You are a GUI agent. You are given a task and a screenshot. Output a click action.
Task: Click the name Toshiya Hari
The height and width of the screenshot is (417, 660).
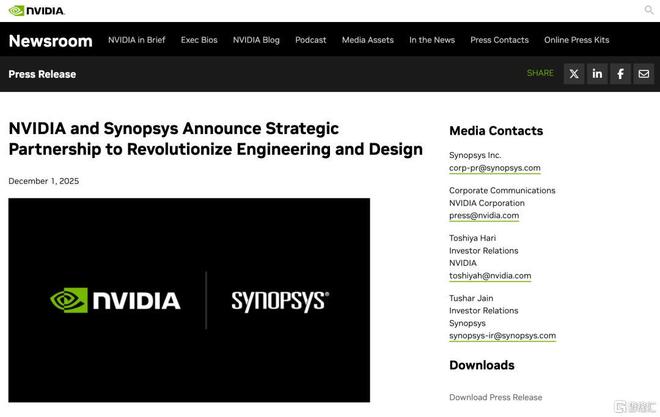click(472, 238)
